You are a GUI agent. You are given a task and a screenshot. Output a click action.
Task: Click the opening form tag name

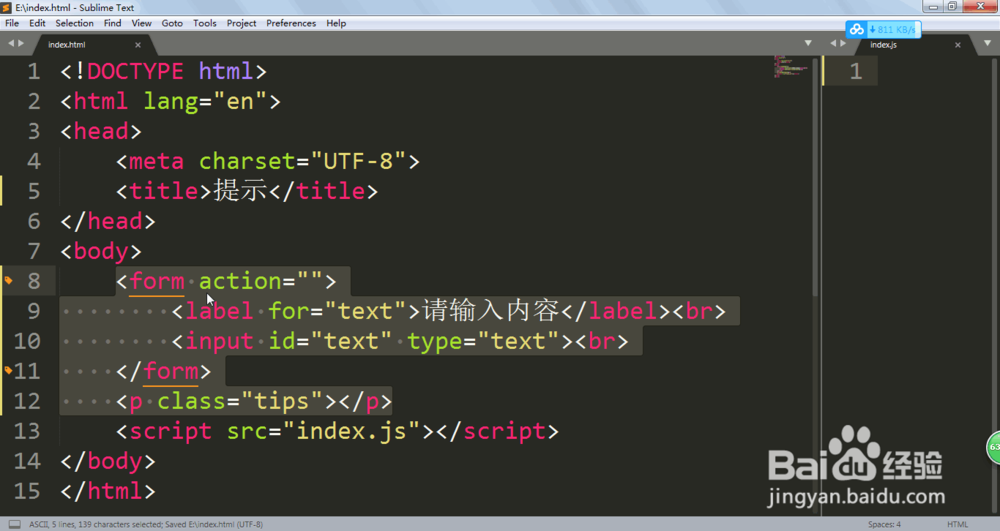(157, 281)
